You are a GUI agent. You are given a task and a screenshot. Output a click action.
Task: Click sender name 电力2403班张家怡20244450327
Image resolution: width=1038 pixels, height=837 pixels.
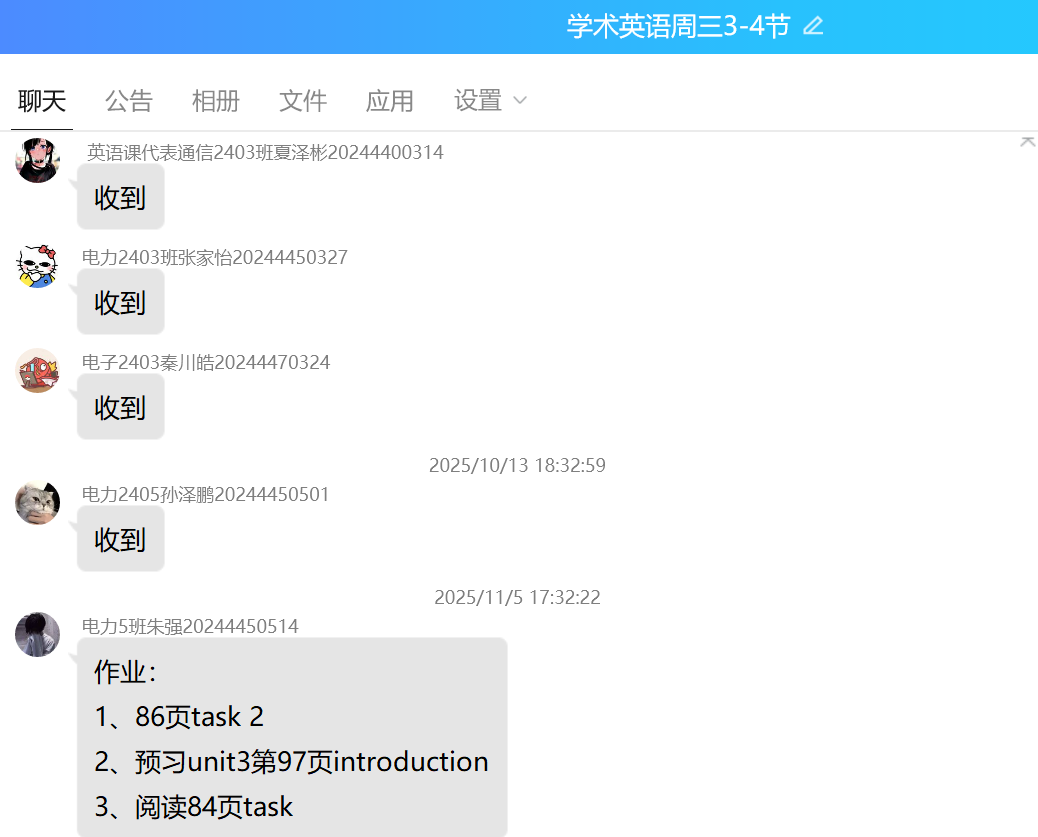pos(215,258)
